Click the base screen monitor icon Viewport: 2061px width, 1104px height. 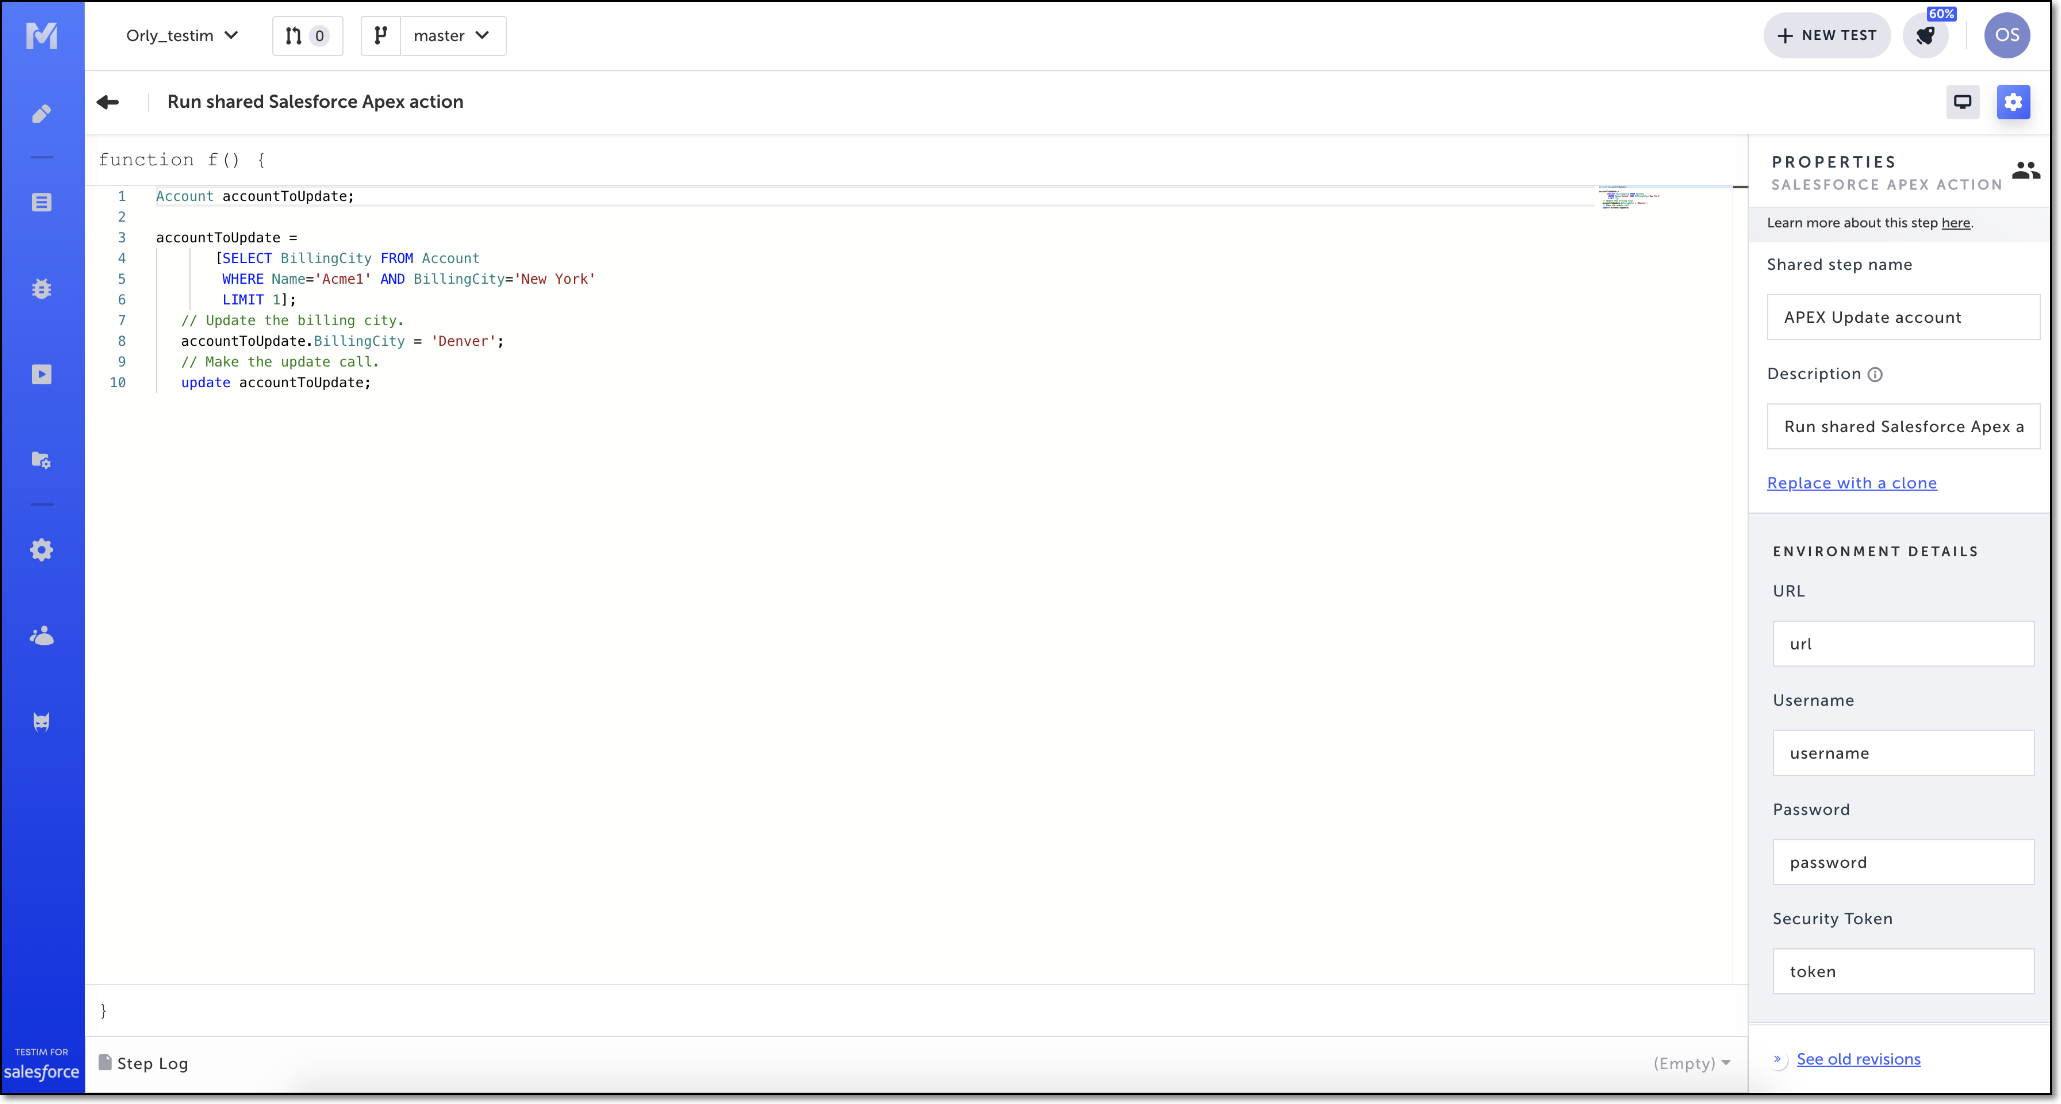1962,102
